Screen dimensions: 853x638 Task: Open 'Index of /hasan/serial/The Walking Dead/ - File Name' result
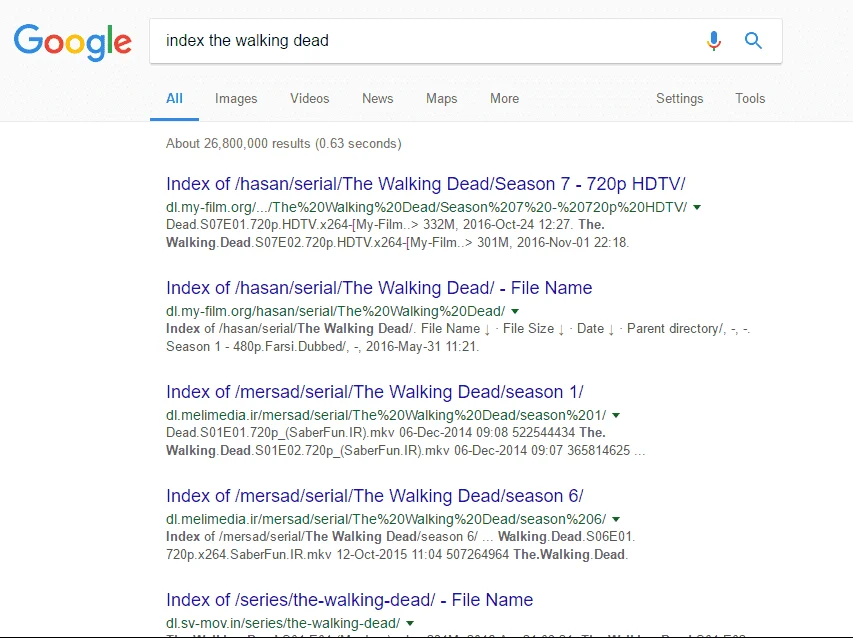[x=379, y=288]
